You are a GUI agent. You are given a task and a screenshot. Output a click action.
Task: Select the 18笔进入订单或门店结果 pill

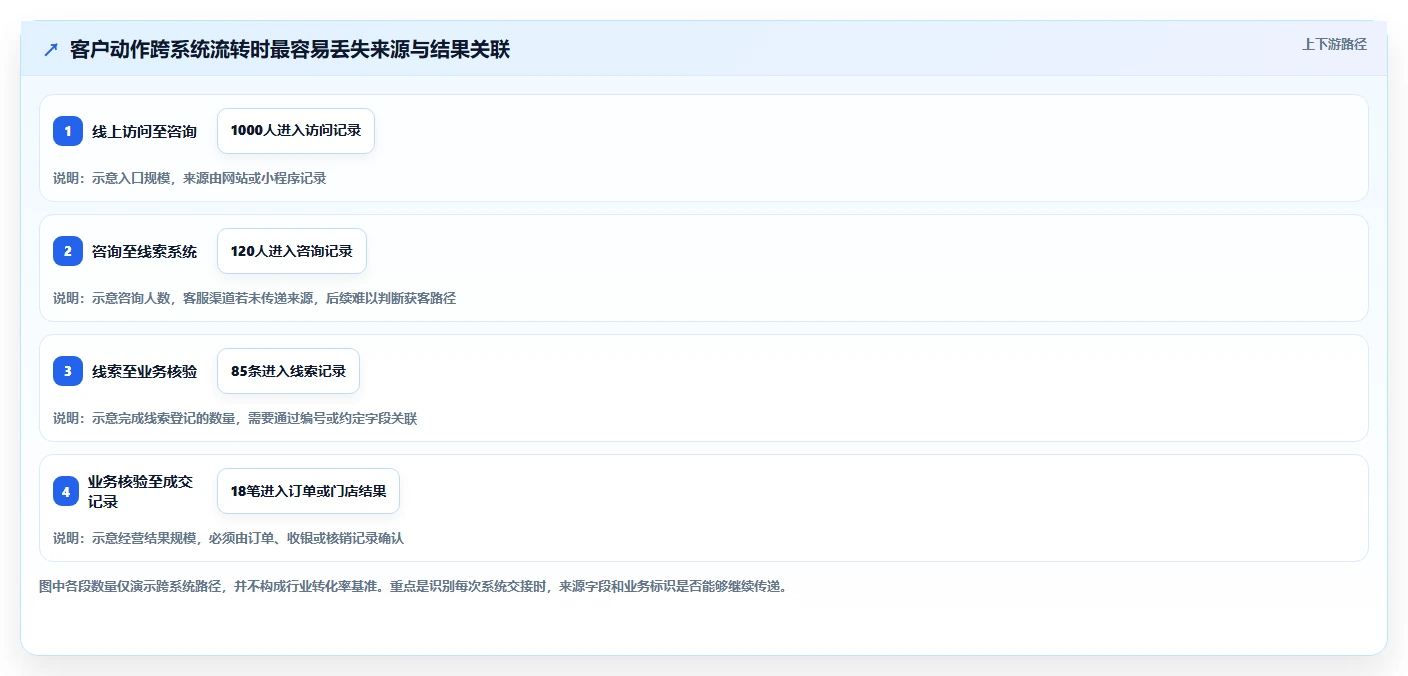[x=308, y=491]
